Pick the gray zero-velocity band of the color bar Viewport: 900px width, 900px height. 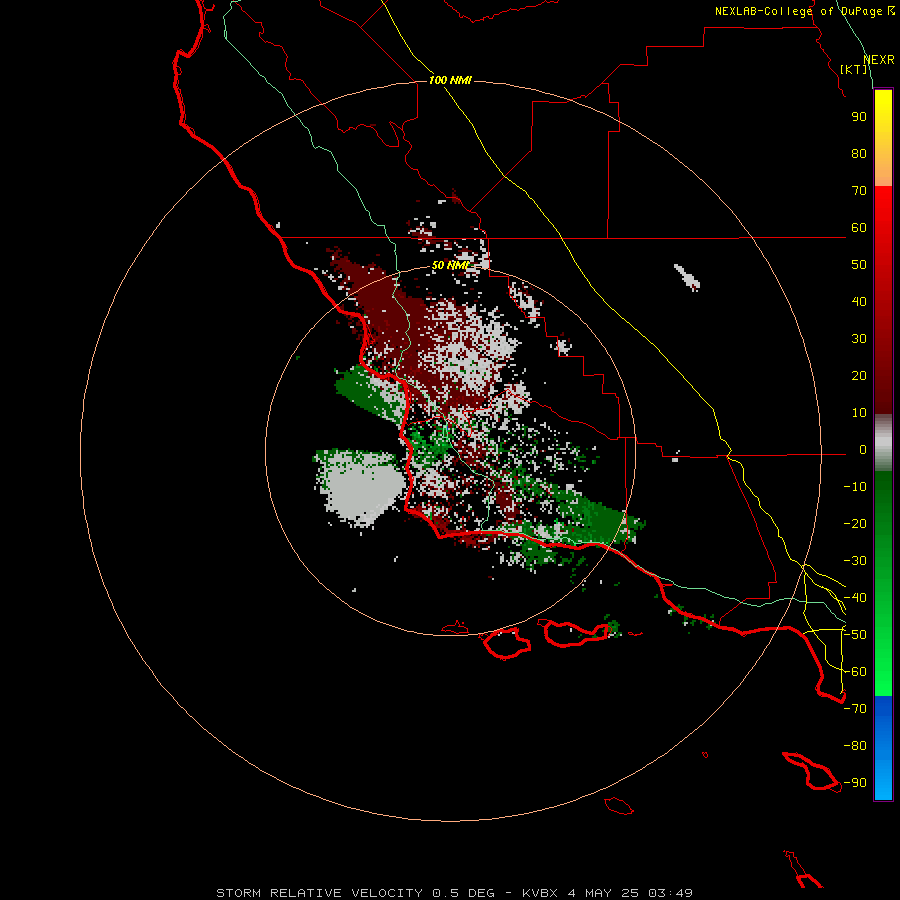883,442
